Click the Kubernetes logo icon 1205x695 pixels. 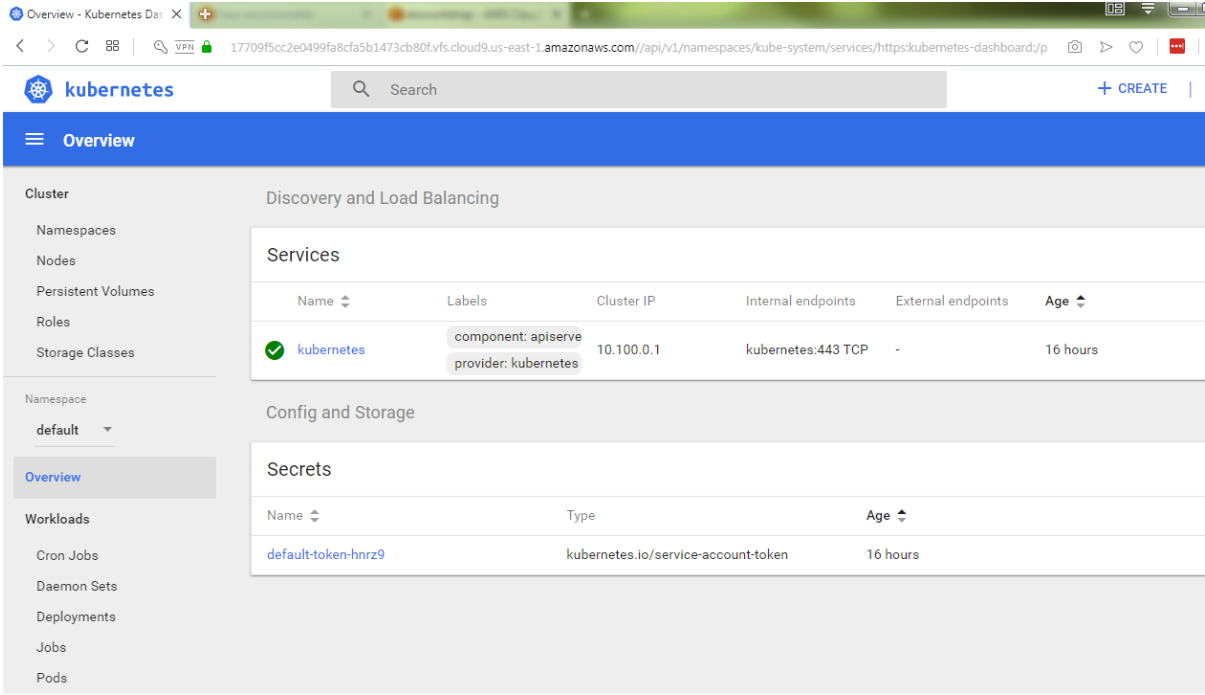pyautogui.click(x=37, y=89)
